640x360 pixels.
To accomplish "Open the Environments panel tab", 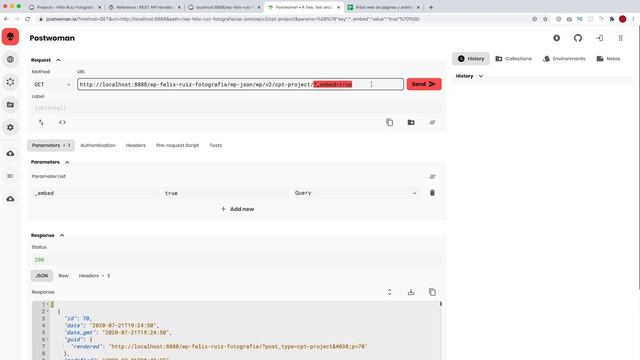I will (564, 59).
